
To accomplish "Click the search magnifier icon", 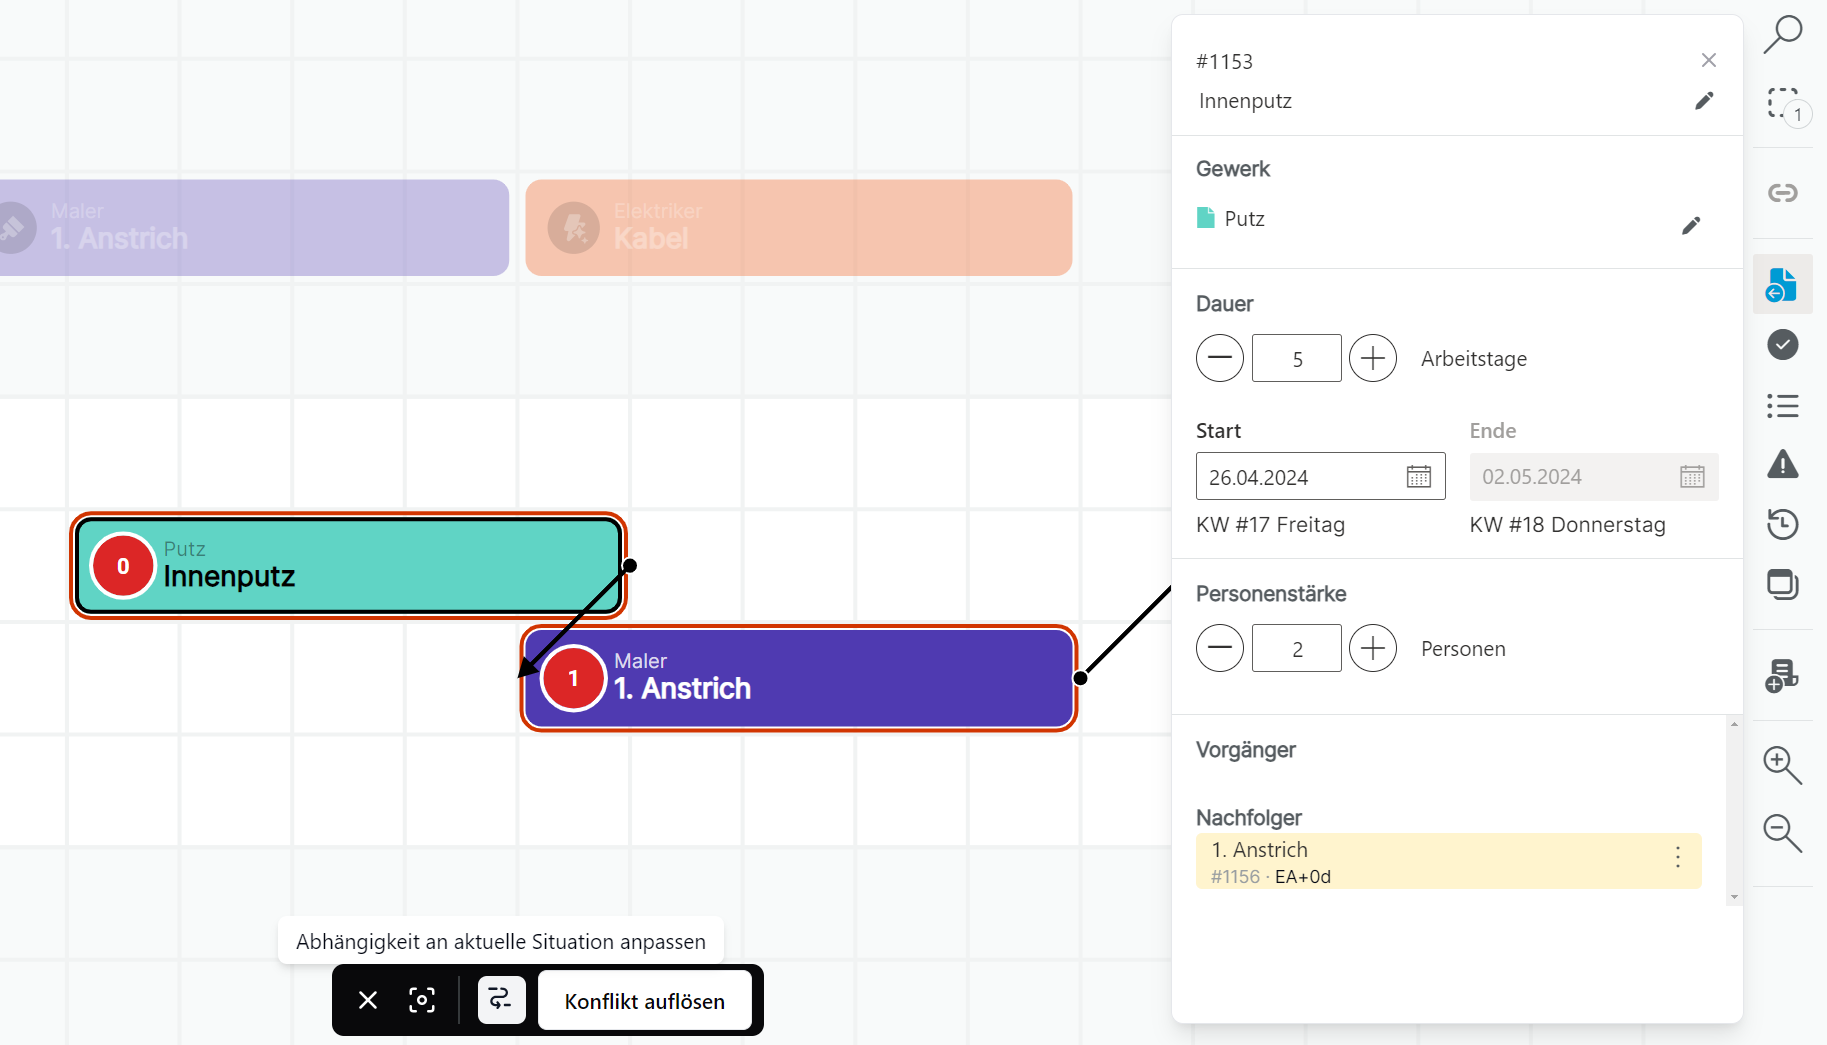I will (1782, 34).
